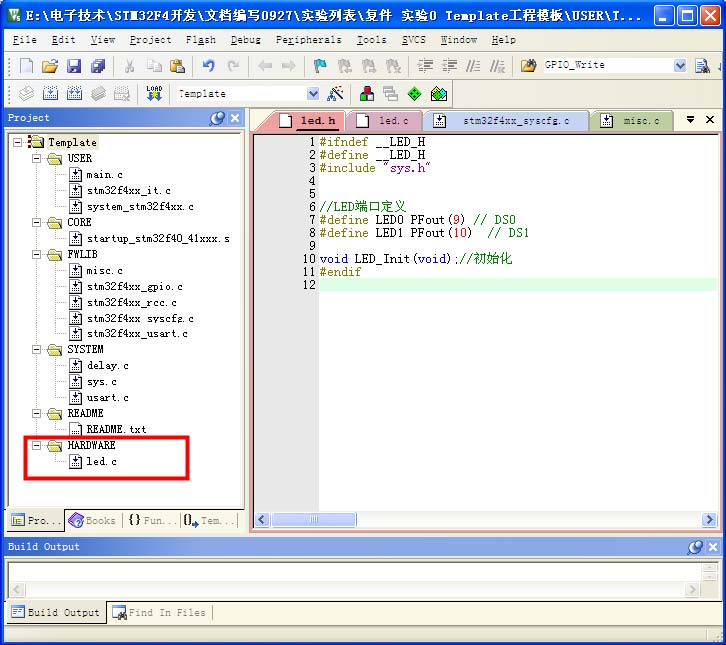Collapse the CORE group

click(36, 222)
